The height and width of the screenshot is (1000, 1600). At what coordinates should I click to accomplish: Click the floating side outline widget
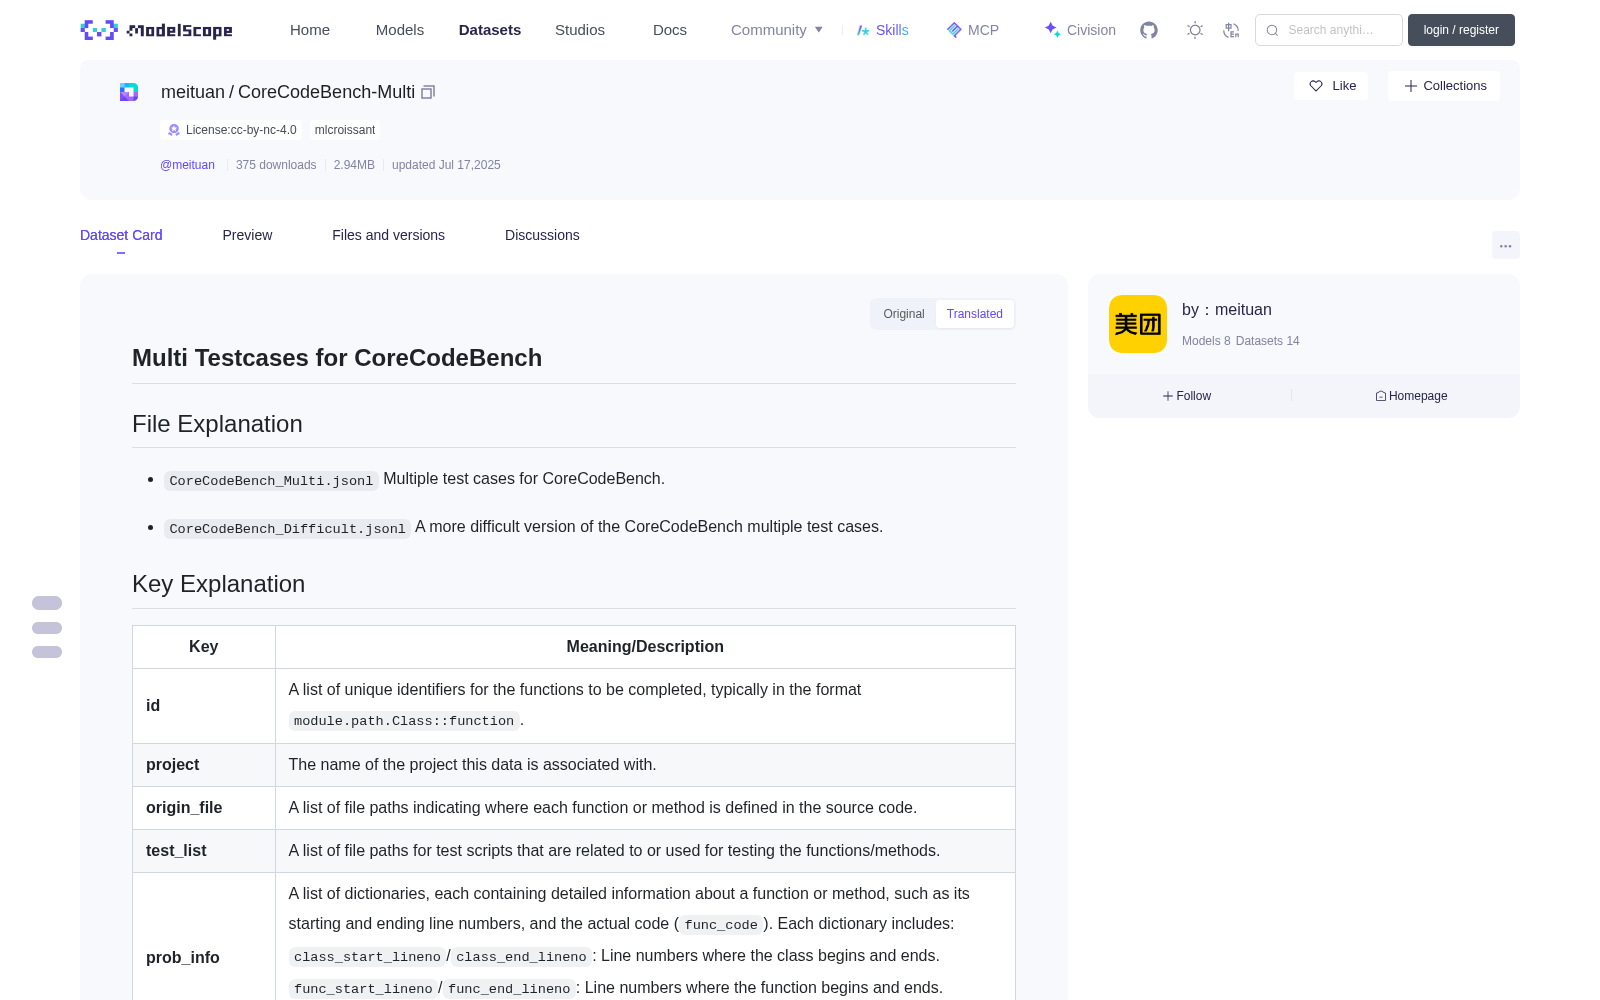[47, 628]
